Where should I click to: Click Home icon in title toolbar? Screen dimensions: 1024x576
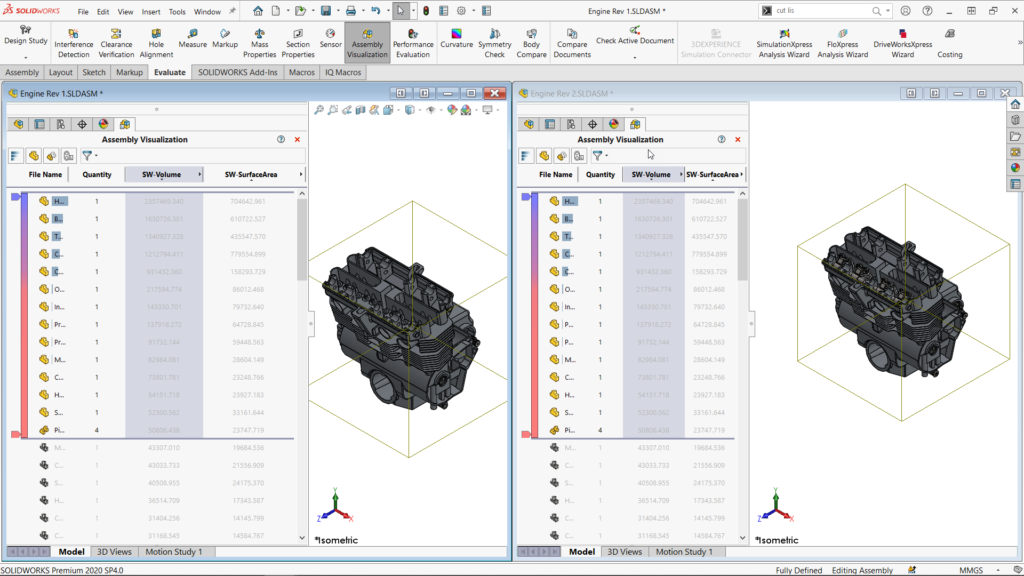tap(258, 11)
